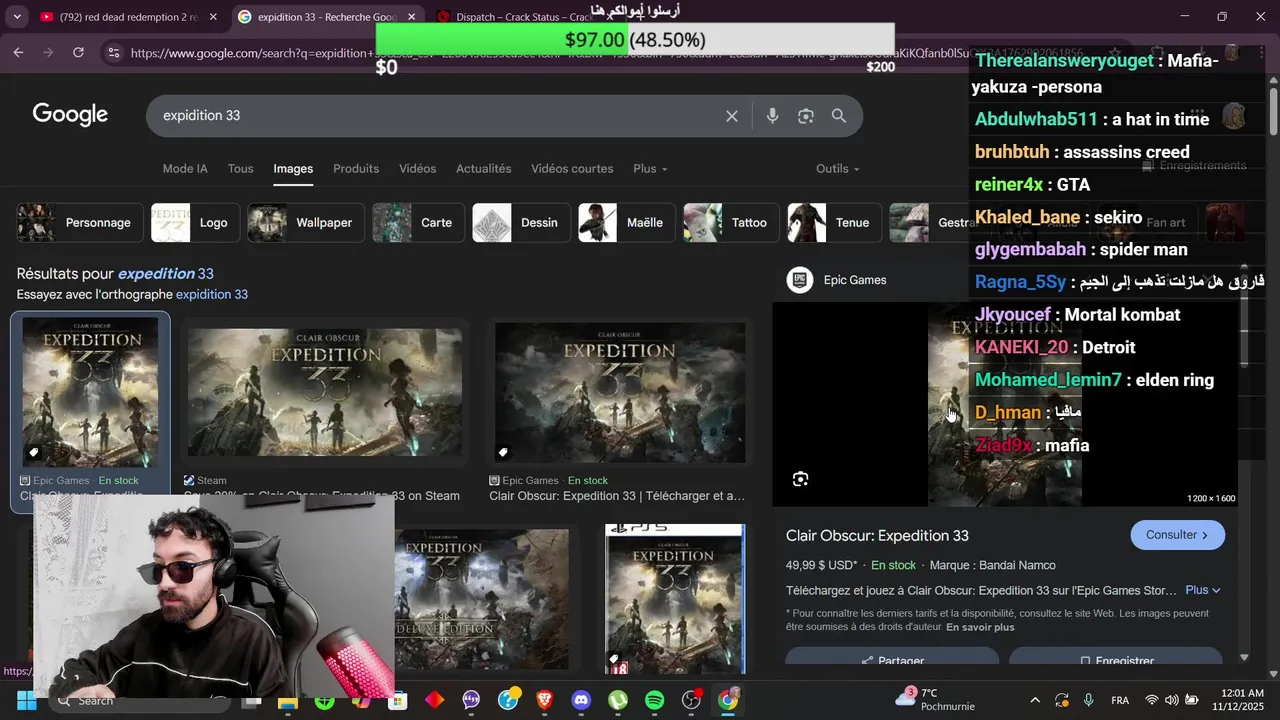This screenshot has width=1280, height=720.
Task: Filter images by Tattoo chip
Action: tap(732, 223)
